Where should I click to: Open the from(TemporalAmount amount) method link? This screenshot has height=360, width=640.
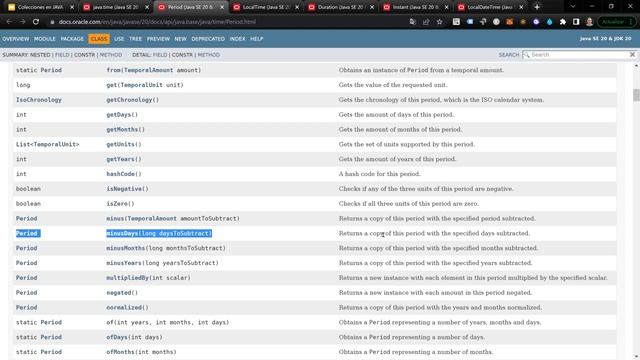click(153, 70)
